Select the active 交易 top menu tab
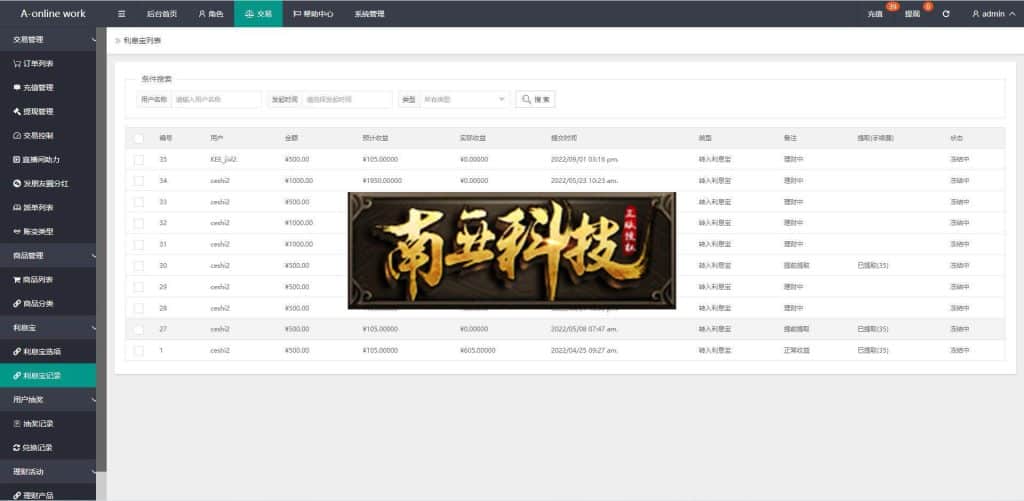 pyautogui.click(x=259, y=14)
